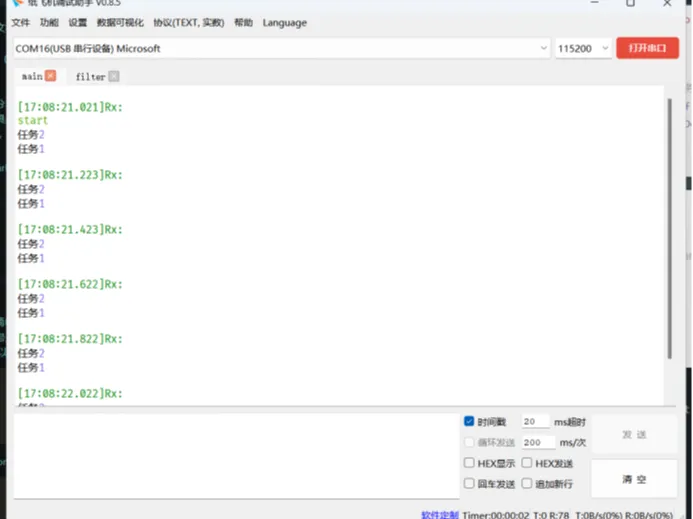Click the red 打开串口 button
Image resolution: width=693 pixels, height=519 pixels.
coord(647,48)
